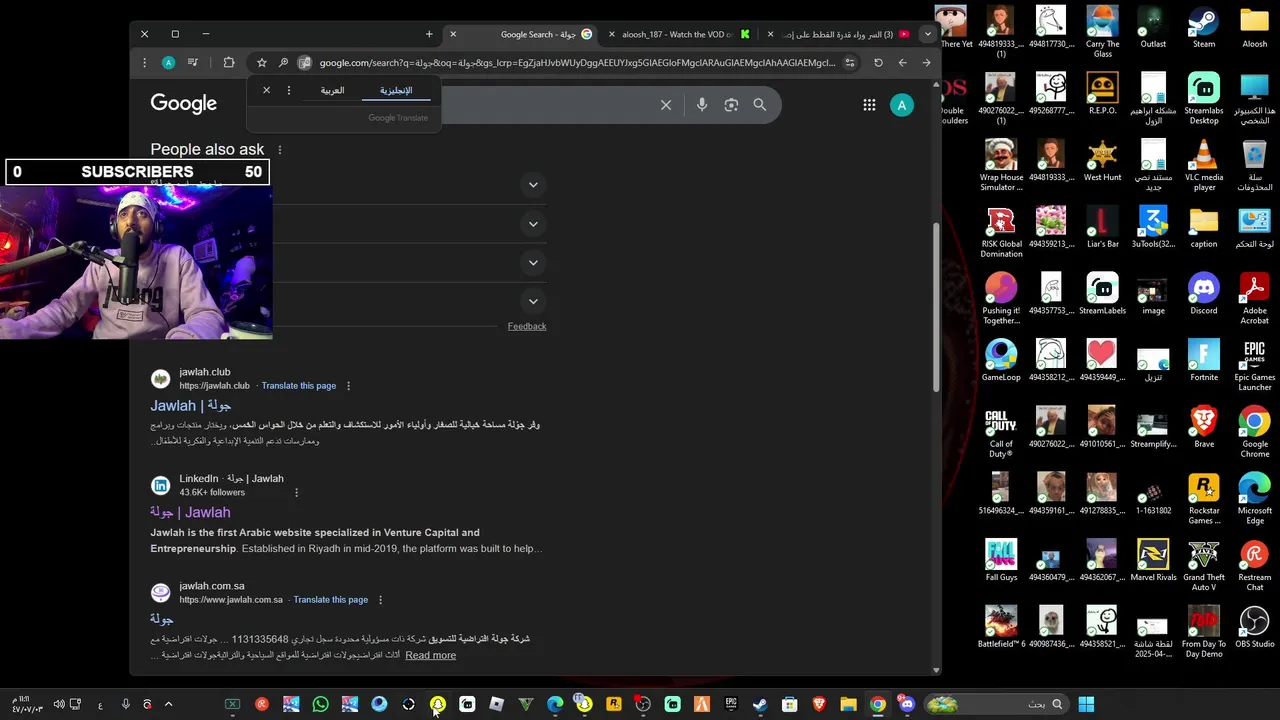This screenshot has width=1280, height=720.
Task: Translate the jawlah.com.sa page
Action: (331, 600)
